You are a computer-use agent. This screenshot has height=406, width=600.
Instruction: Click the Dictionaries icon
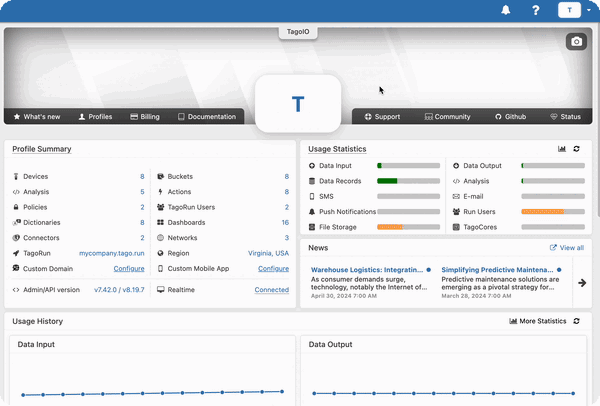16,222
